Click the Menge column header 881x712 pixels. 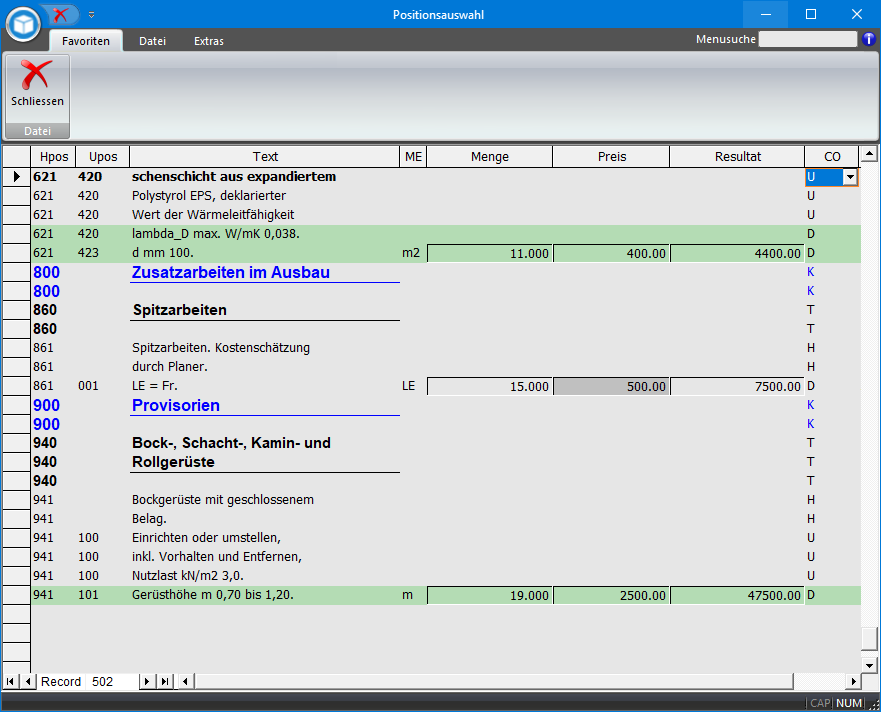point(490,157)
